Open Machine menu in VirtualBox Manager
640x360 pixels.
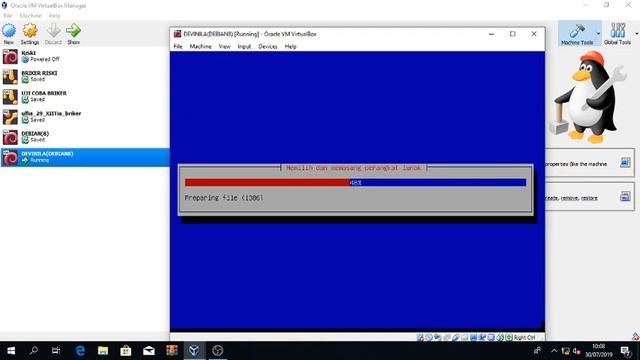click(x=31, y=16)
